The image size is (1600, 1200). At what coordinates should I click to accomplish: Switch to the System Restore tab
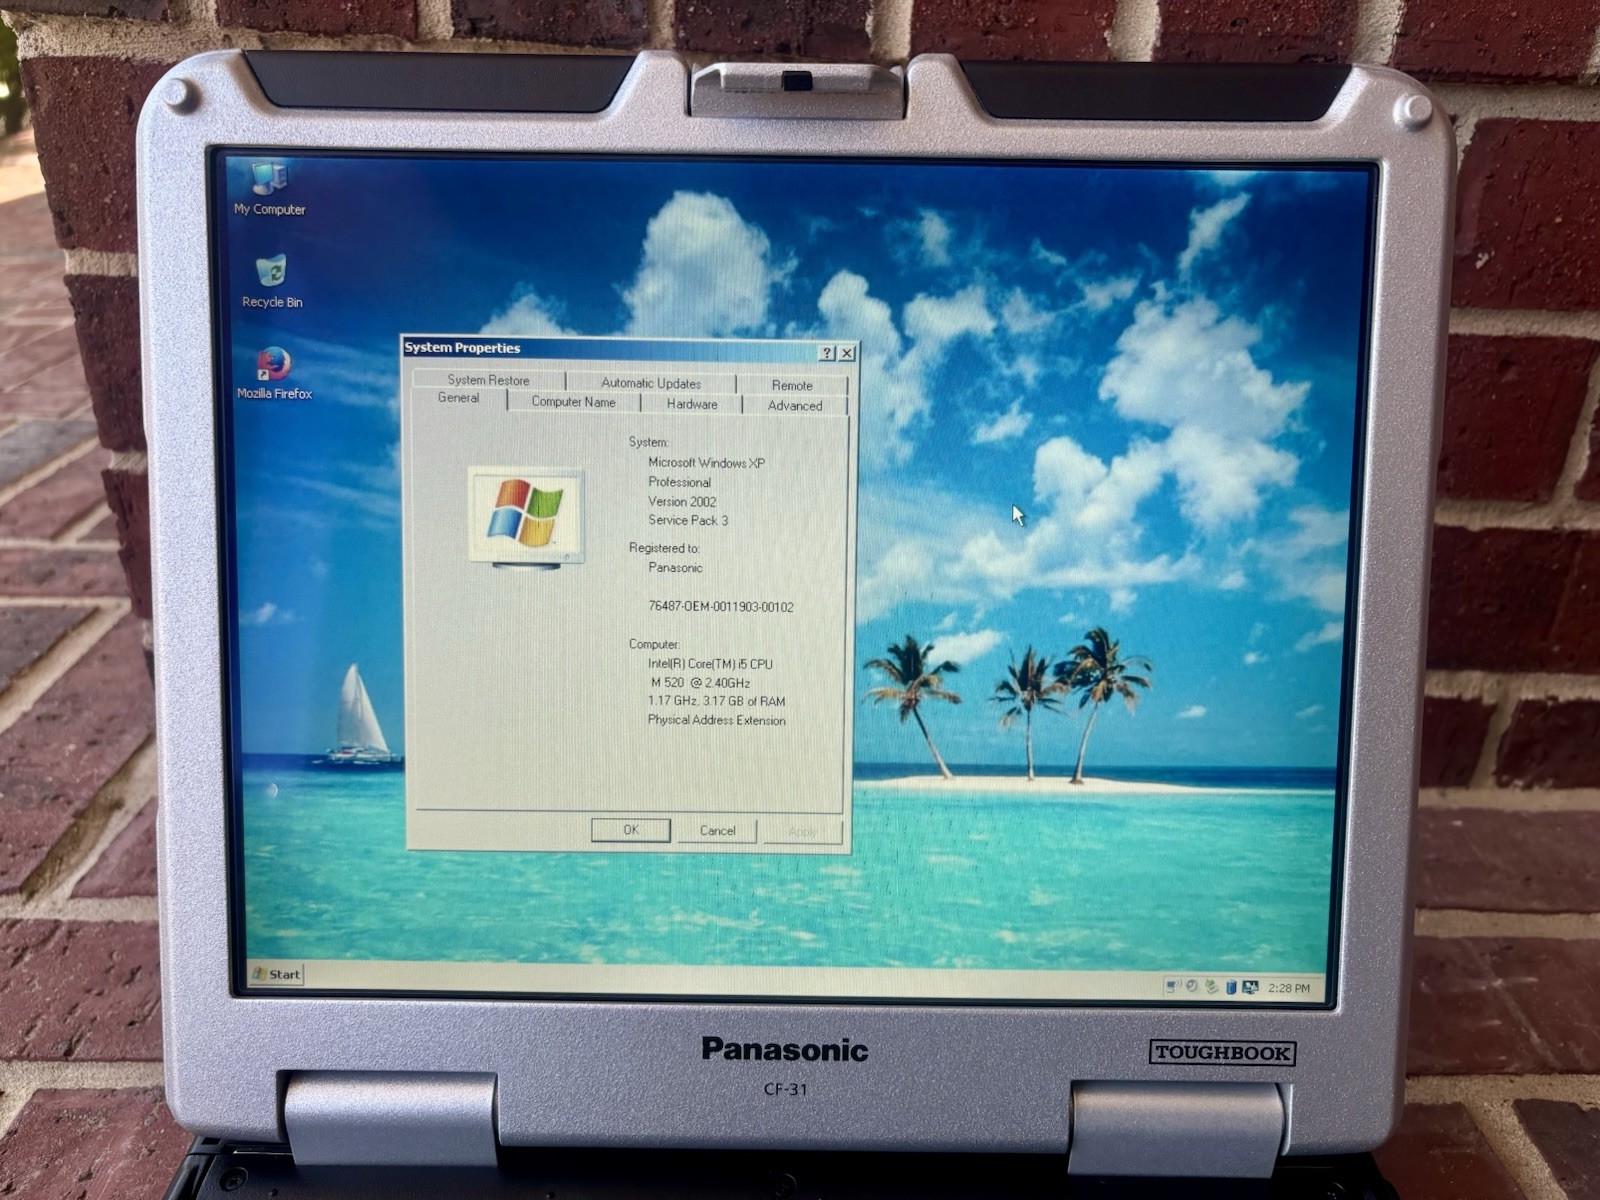point(488,380)
